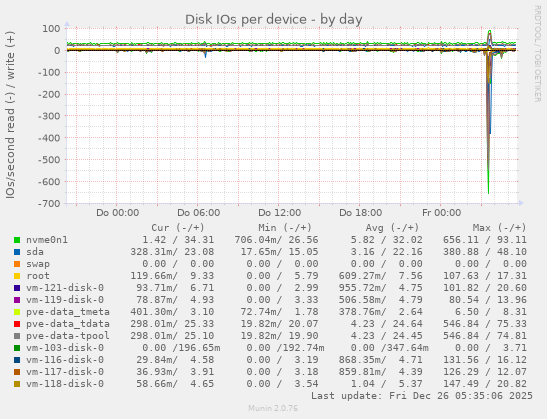Viewport: 547px width, 419px height.
Task: Click the Min (-/+) column header
Action: (285, 228)
